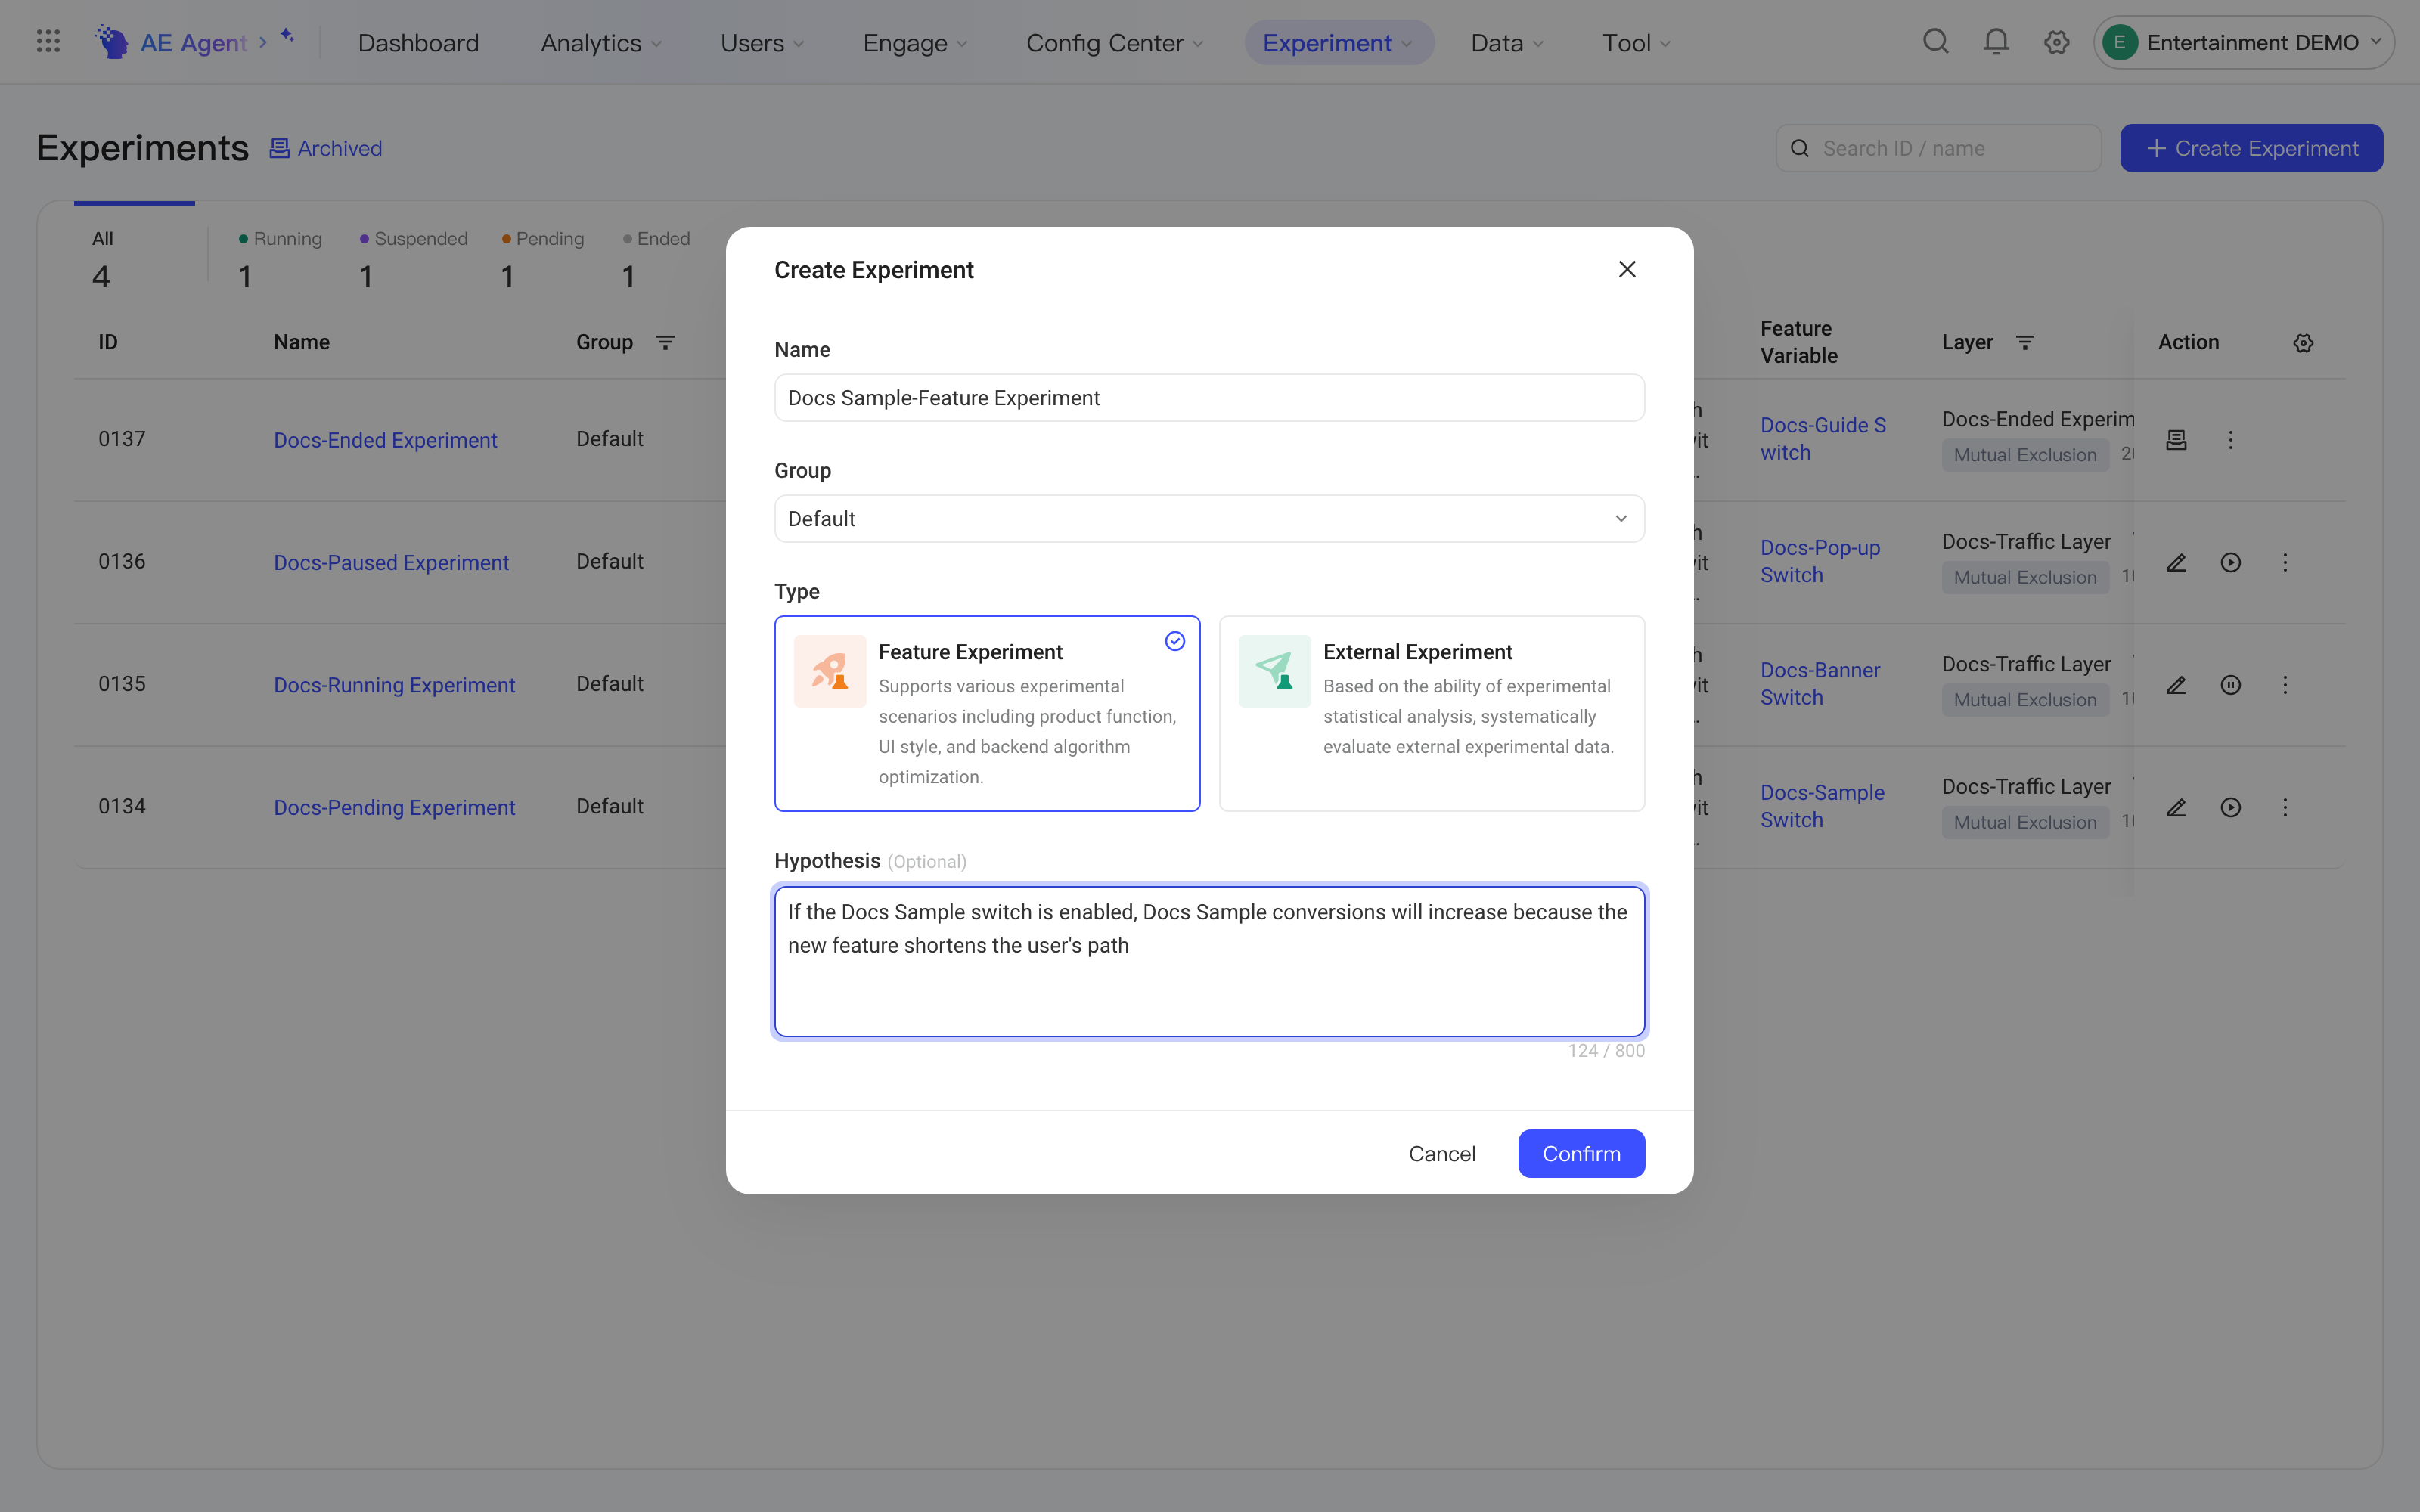Viewport: 2420px width, 1512px height.
Task: Expand the Config Center menu
Action: click(1114, 43)
